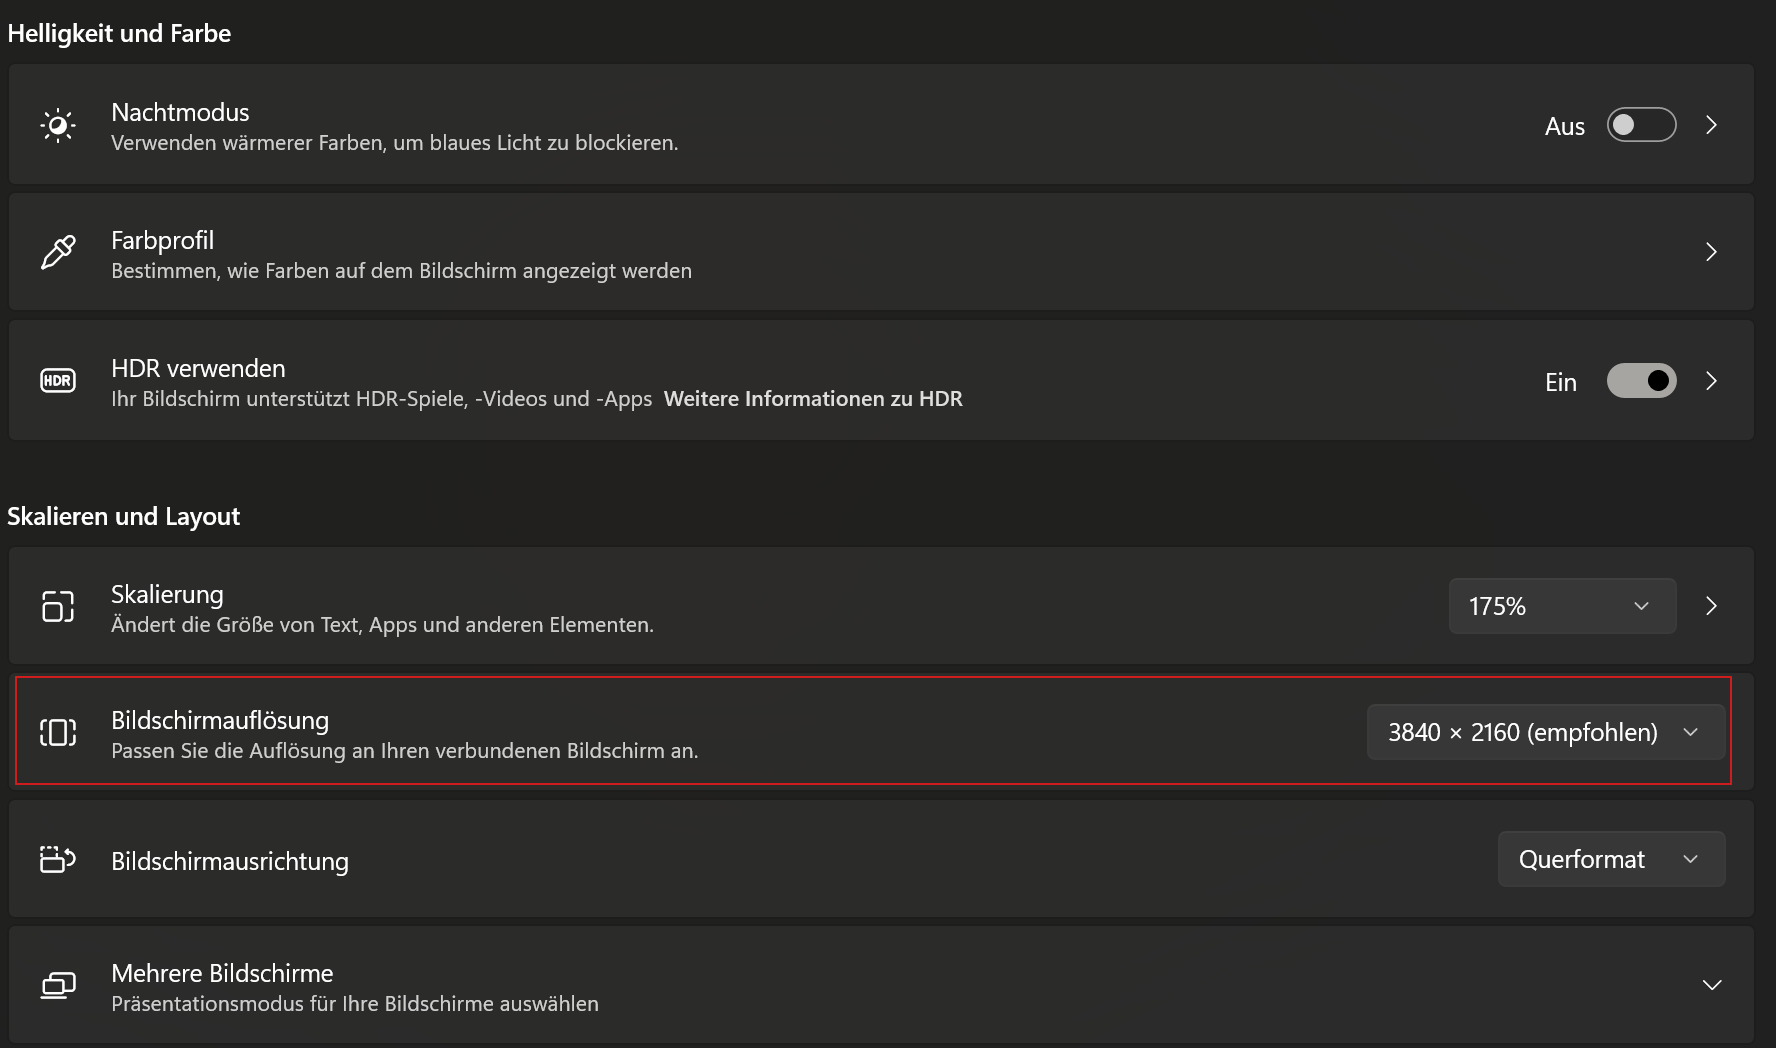Screen dimensions: 1776x1048
Task: Click the Nachtmodus sun icon
Action: 58,125
